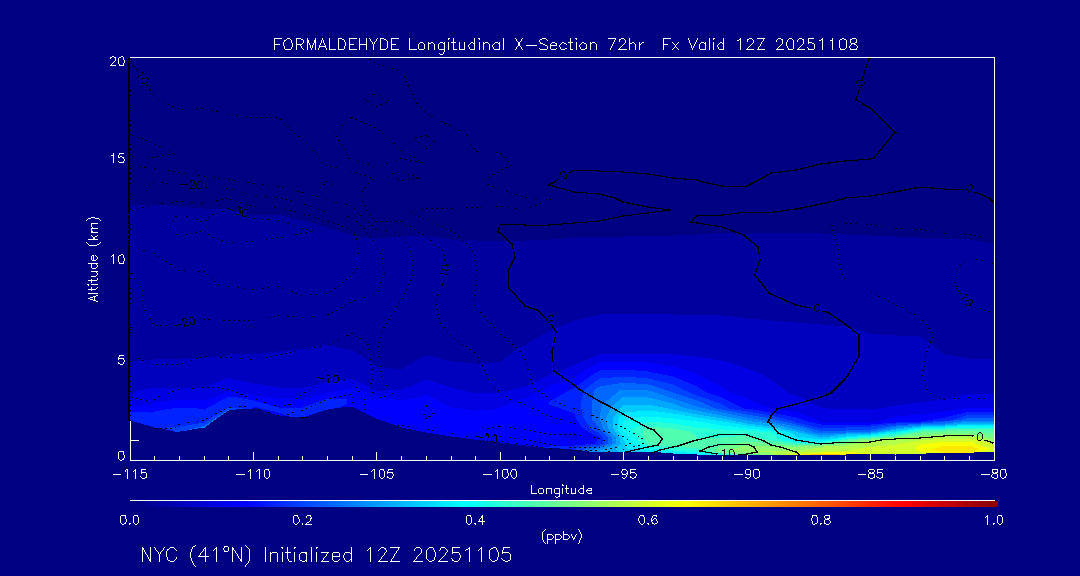This screenshot has width=1080, height=576.
Task: Click the 15 altitude tick label
Action: (117, 158)
